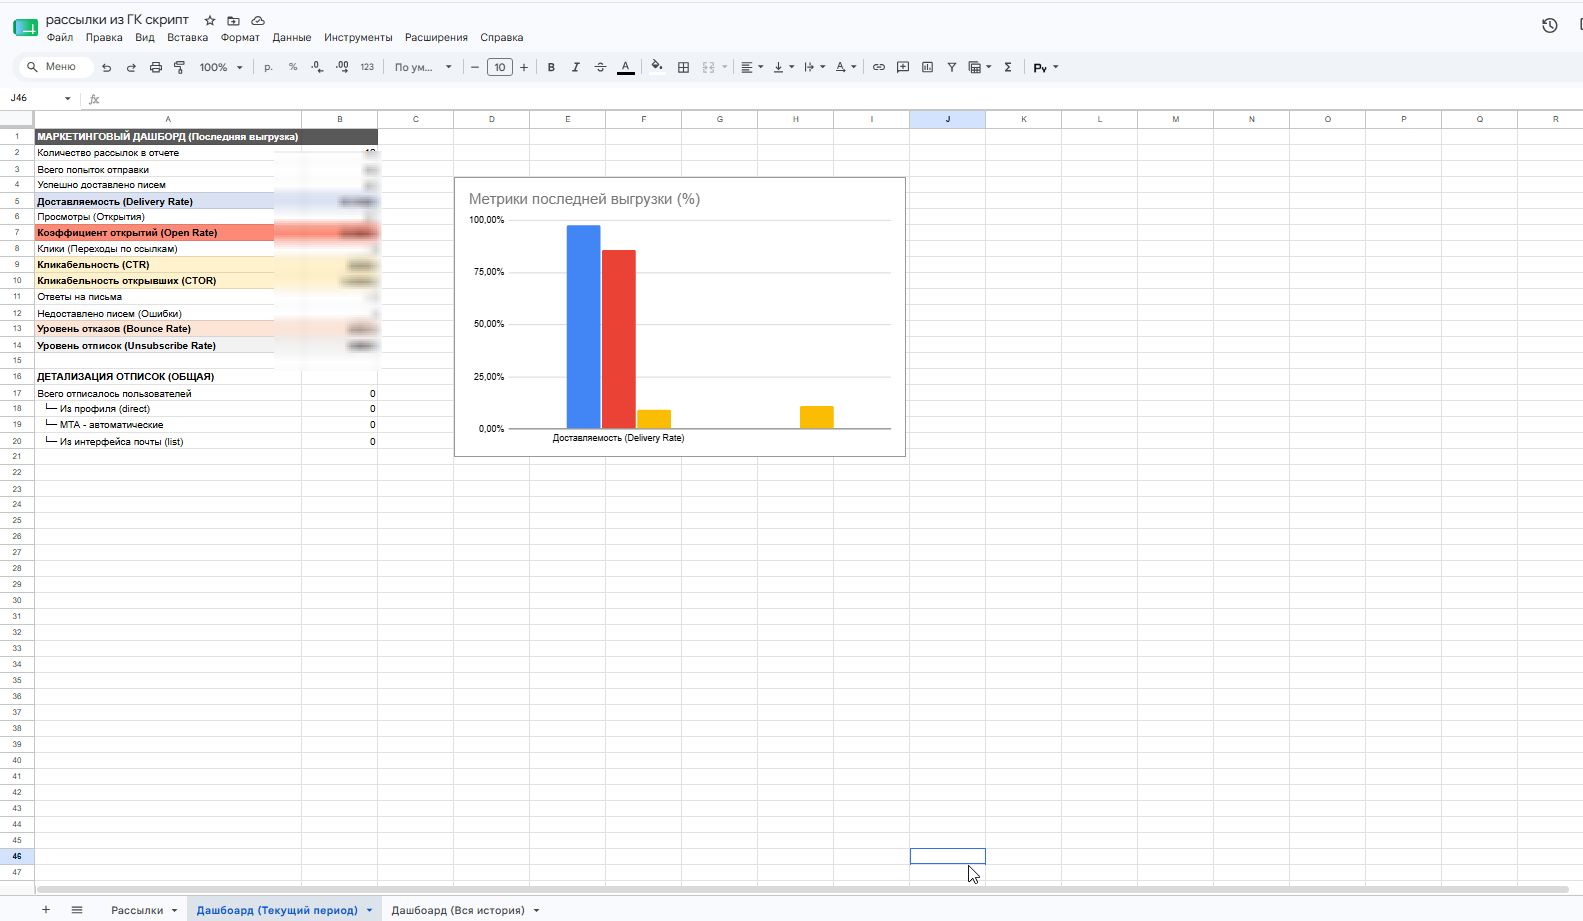The width and height of the screenshot is (1583, 921).
Task: Open the Borders tool
Action: click(683, 67)
